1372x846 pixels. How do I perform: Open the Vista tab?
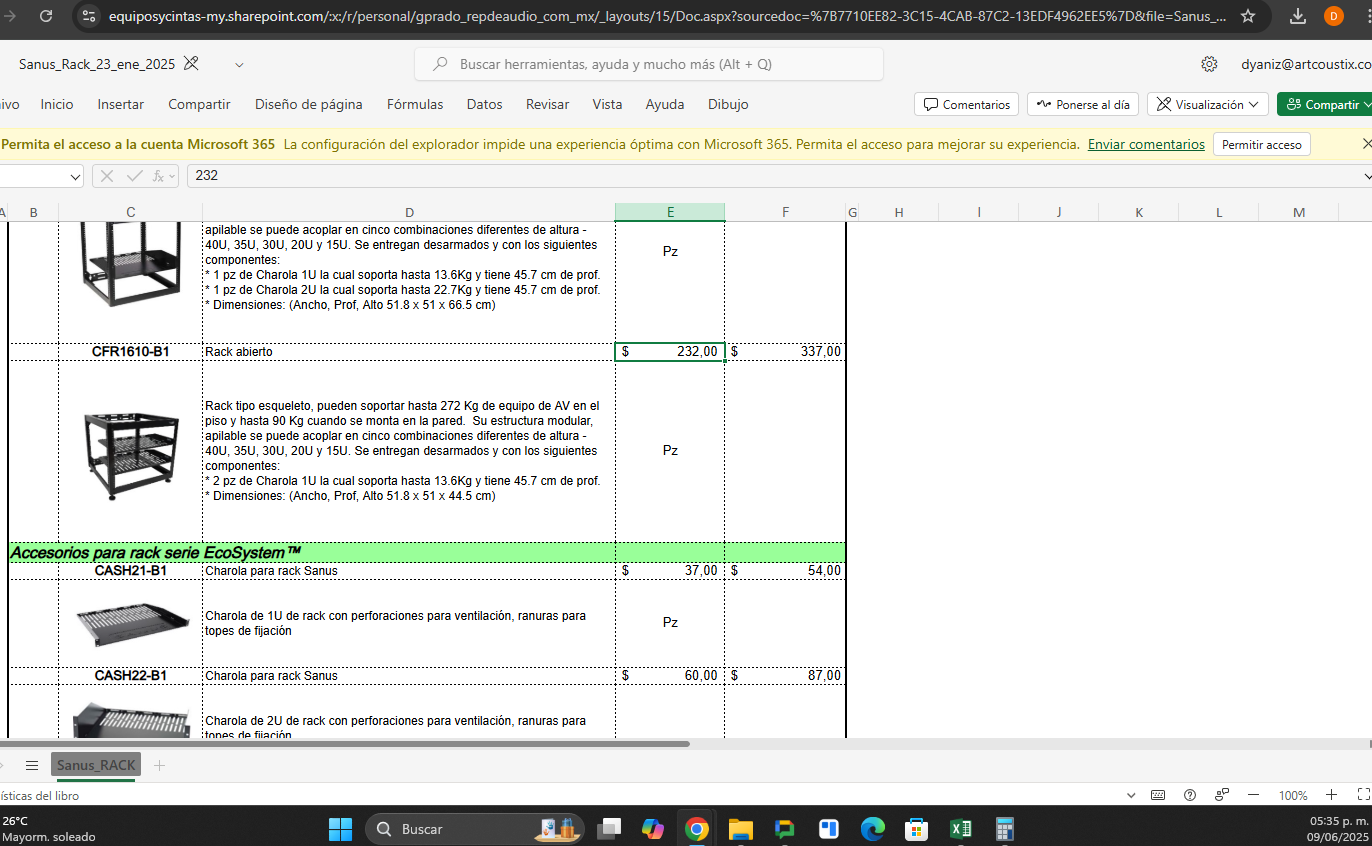click(607, 104)
